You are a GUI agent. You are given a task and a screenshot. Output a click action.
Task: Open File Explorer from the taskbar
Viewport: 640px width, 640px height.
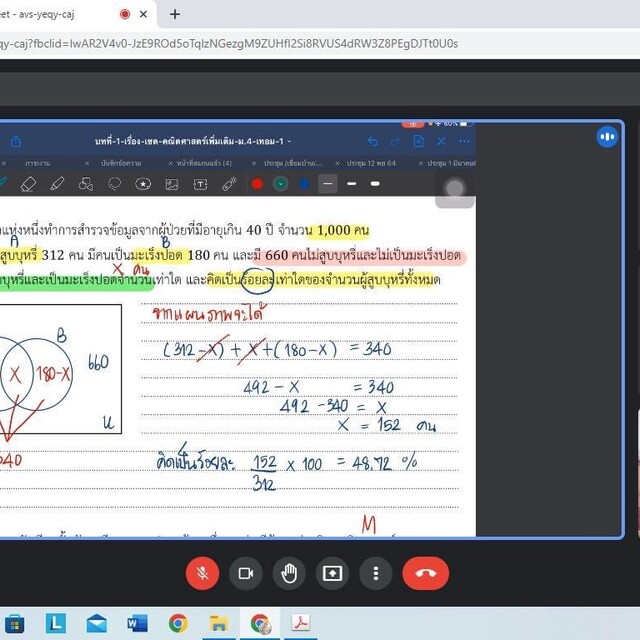[217, 624]
